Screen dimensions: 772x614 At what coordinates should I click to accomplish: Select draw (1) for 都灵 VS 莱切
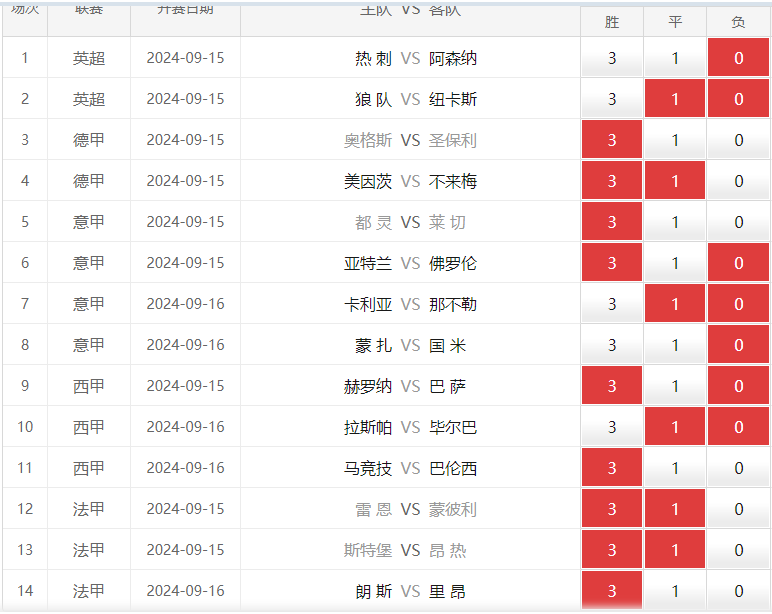pyautogui.click(x=675, y=222)
